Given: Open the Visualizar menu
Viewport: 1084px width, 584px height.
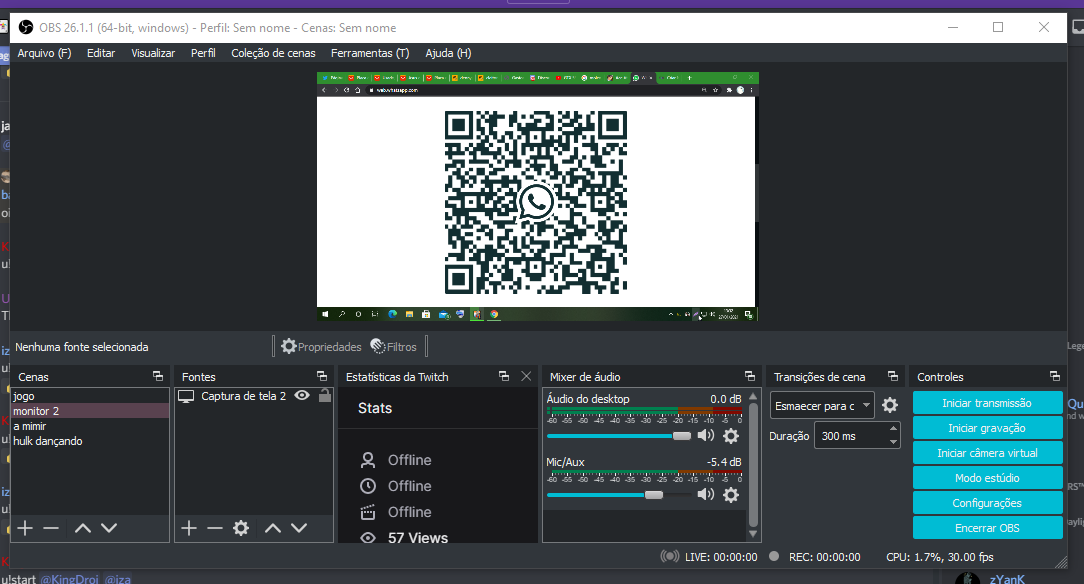Looking at the screenshot, I should pyautogui.click(x=153, y=53).
